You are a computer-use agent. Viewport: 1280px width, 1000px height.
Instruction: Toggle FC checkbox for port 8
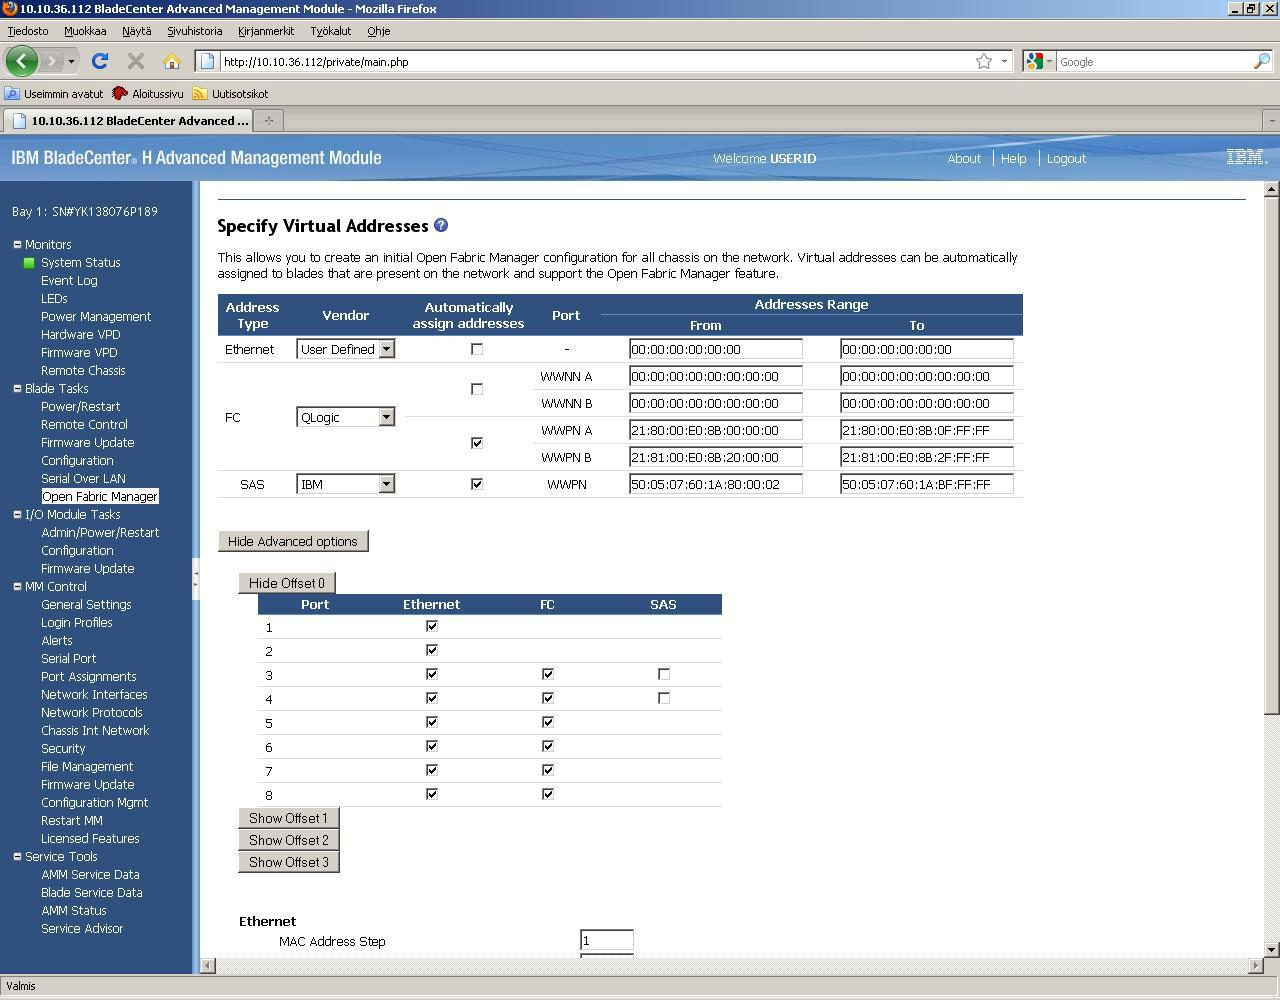548,794
